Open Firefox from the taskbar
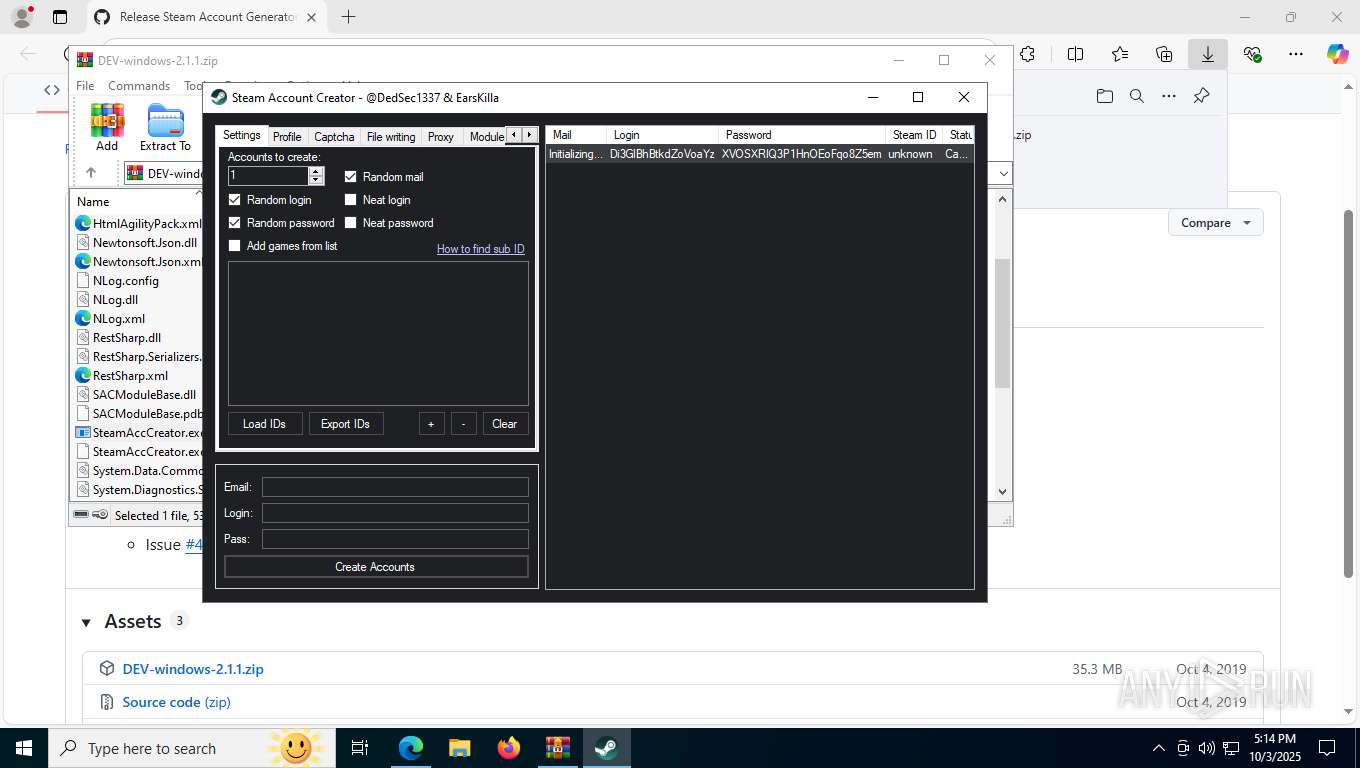The height and width of the screenshot is (768, 1360). click(509, 748)
